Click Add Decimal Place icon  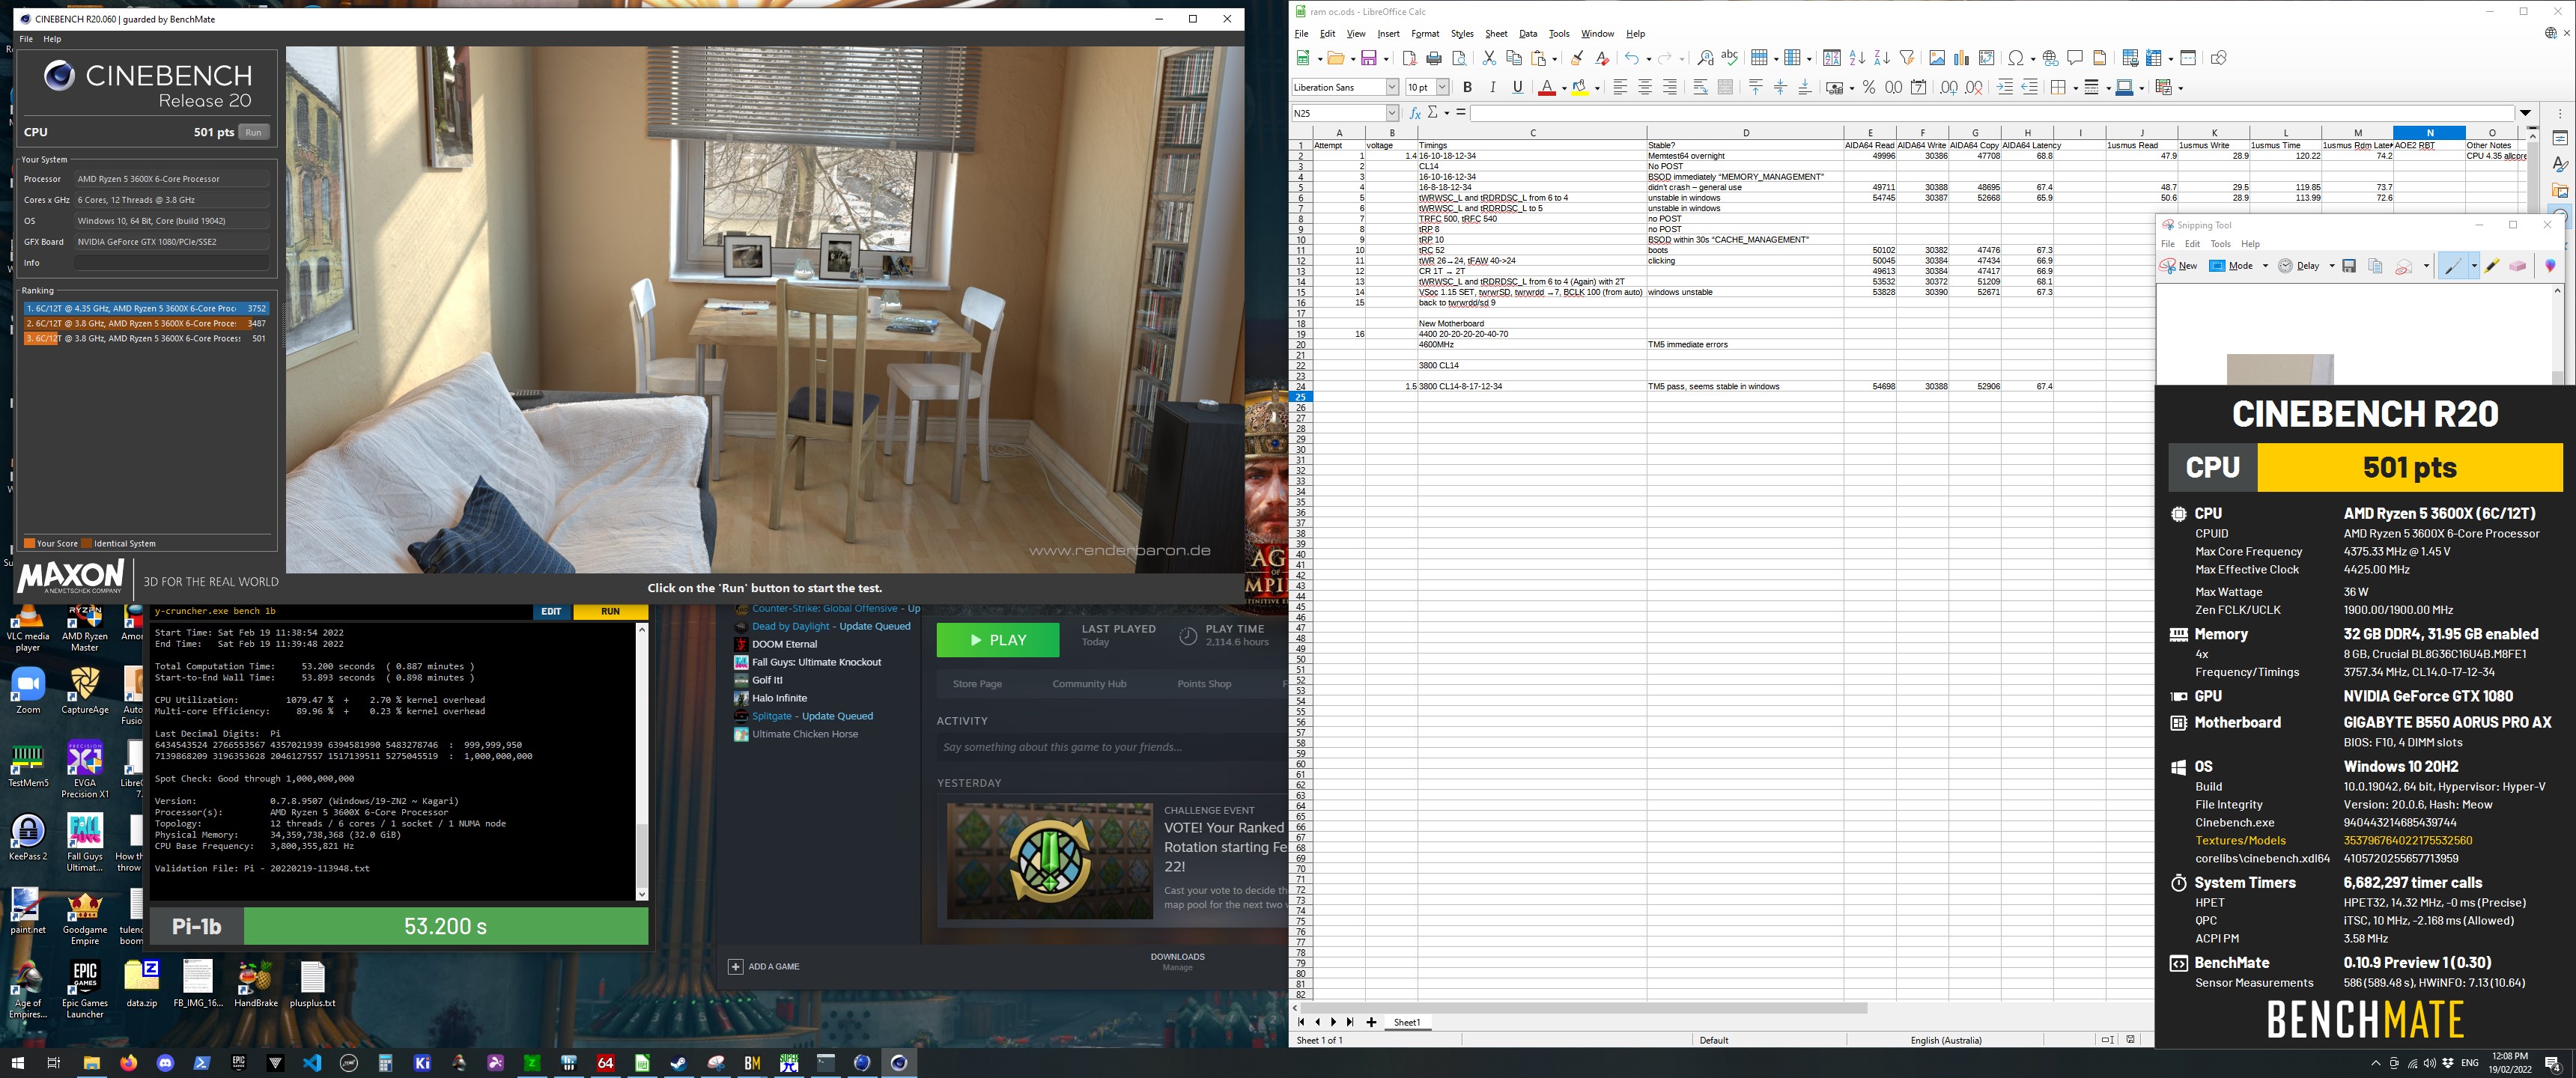pyautogui.click(x=1949, y=88)
